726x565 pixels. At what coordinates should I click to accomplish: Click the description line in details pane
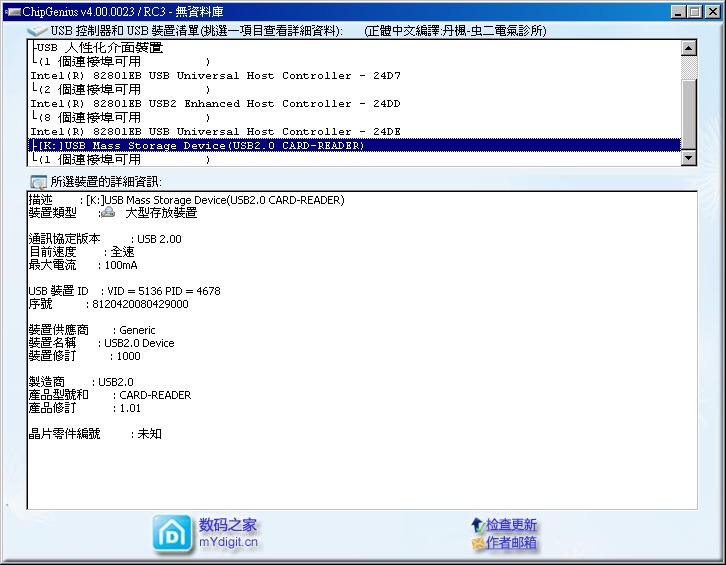(187, 200)
